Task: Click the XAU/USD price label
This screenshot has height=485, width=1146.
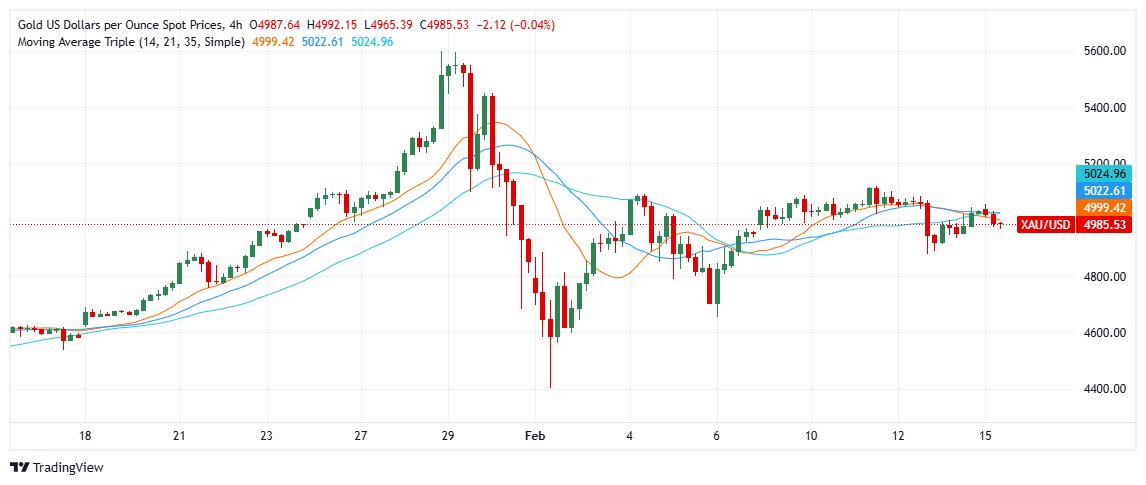Action: [x=1046, y=225]
